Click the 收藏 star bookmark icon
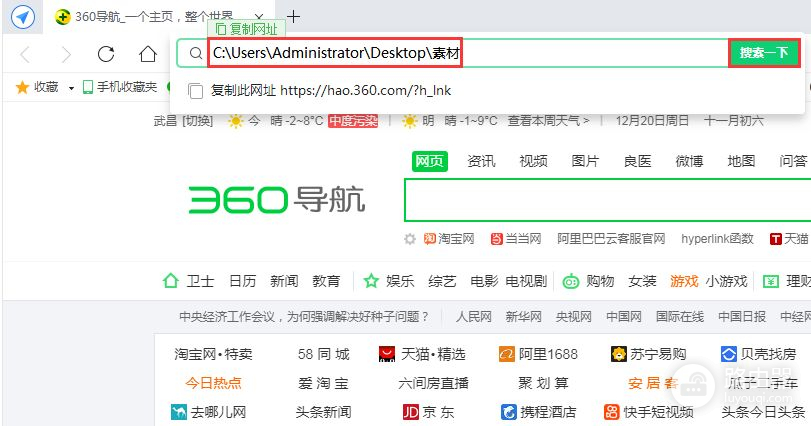This screenshot has height=426, width=811. tap(22, 88)
